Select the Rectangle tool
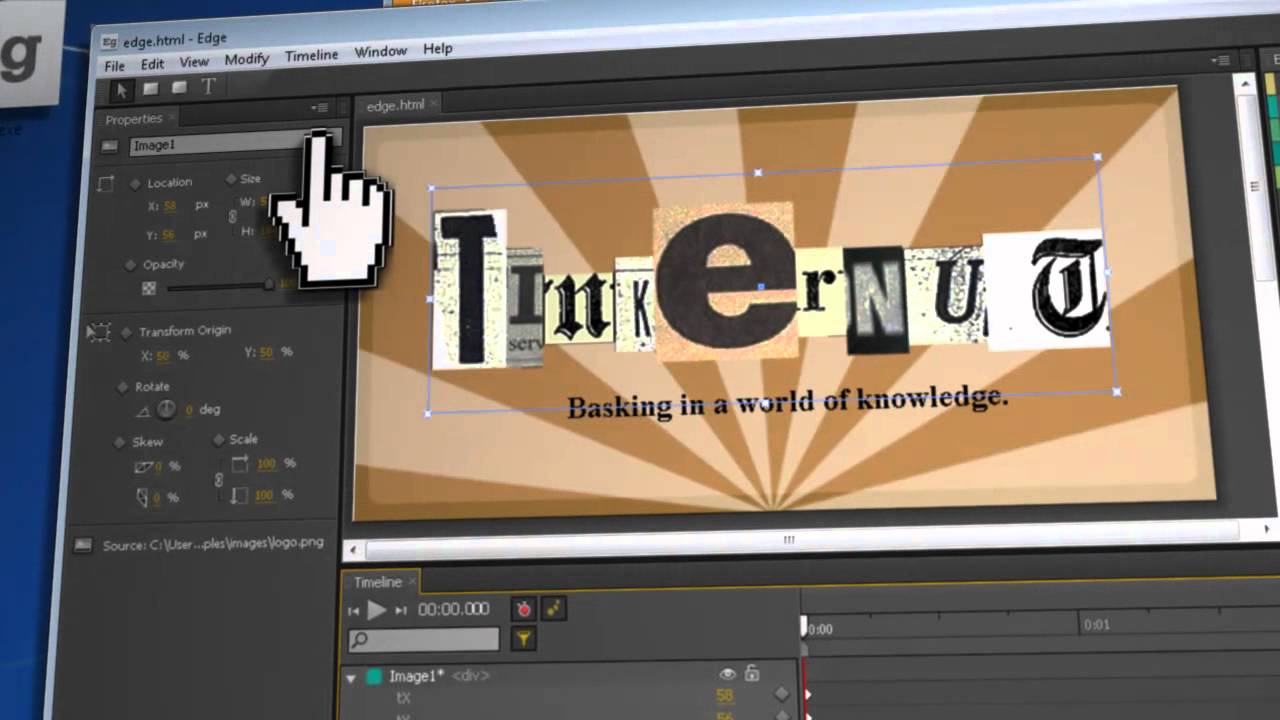1280x720 pixels. point(150,89)
